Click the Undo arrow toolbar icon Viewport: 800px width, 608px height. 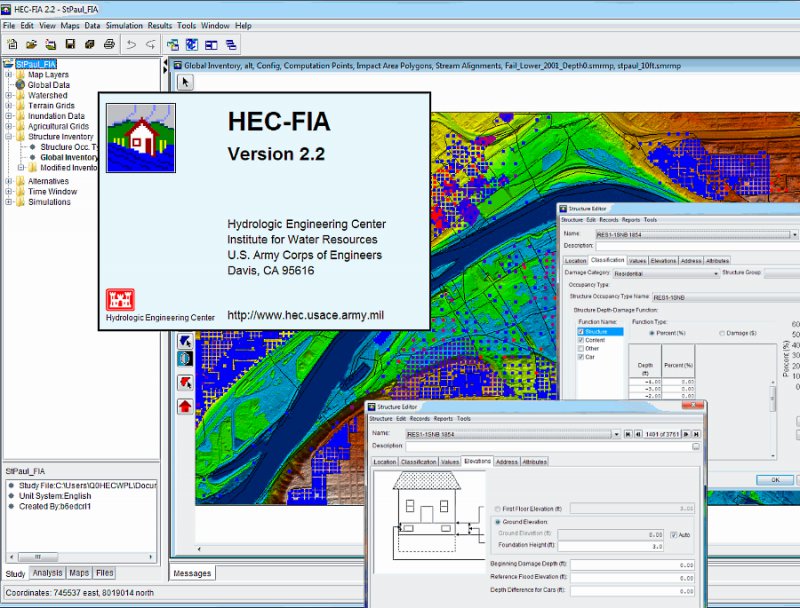(131, 44)
